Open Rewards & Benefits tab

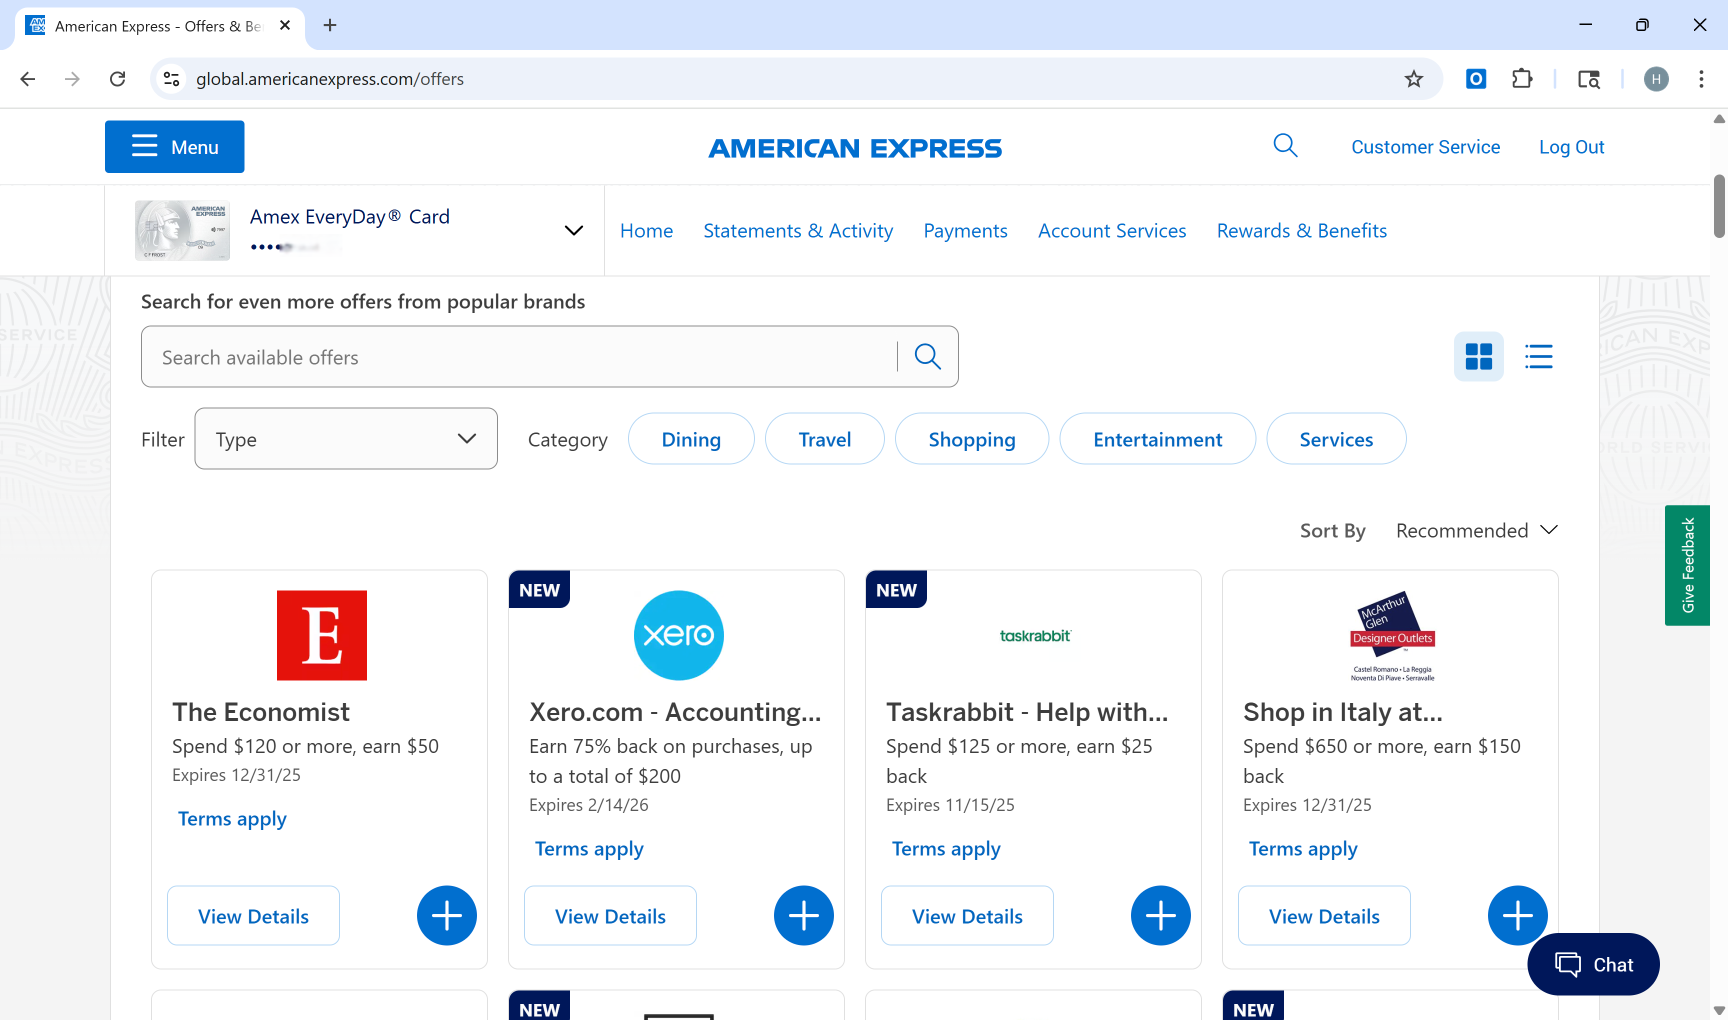pyautogui.click(x=1301, y=231)
